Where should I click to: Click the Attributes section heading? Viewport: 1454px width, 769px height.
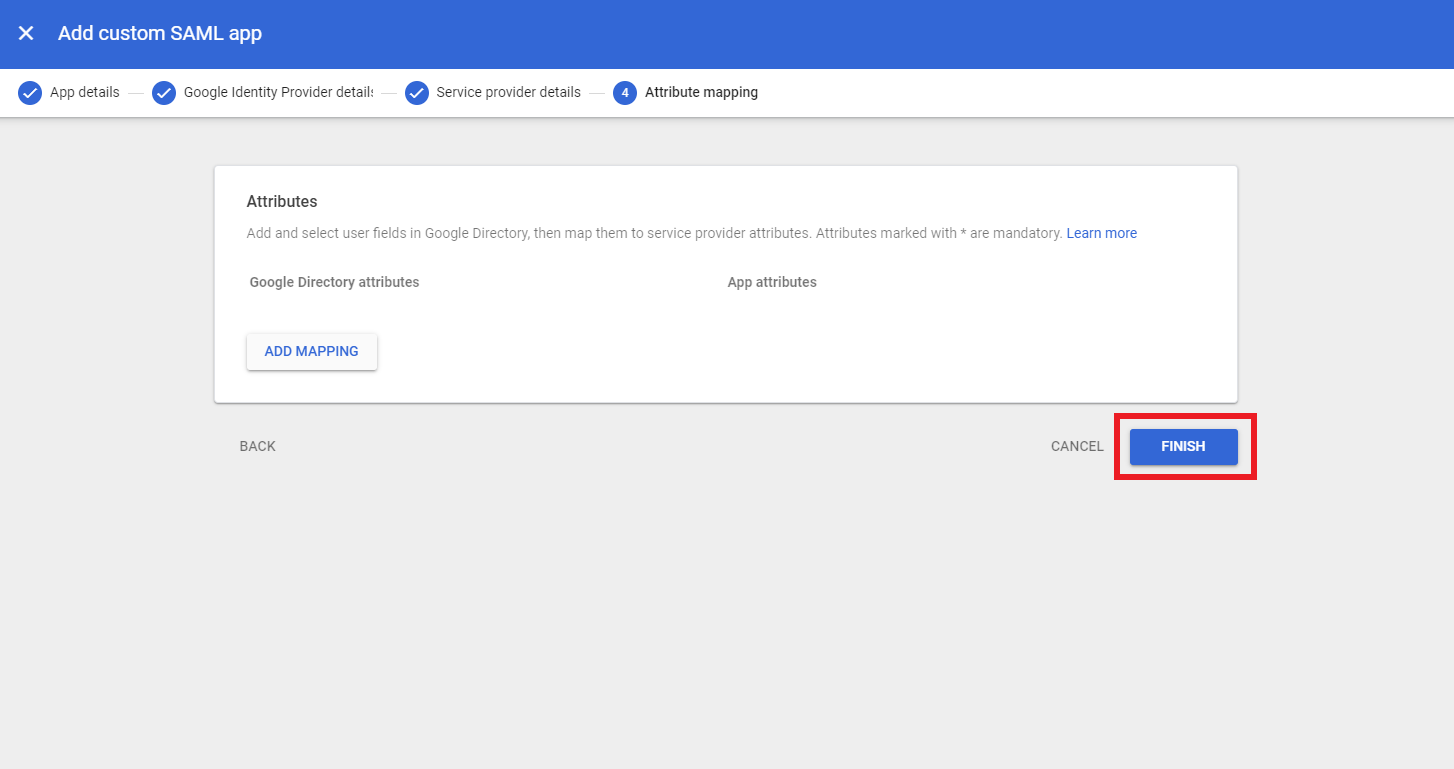pos(281,201)
